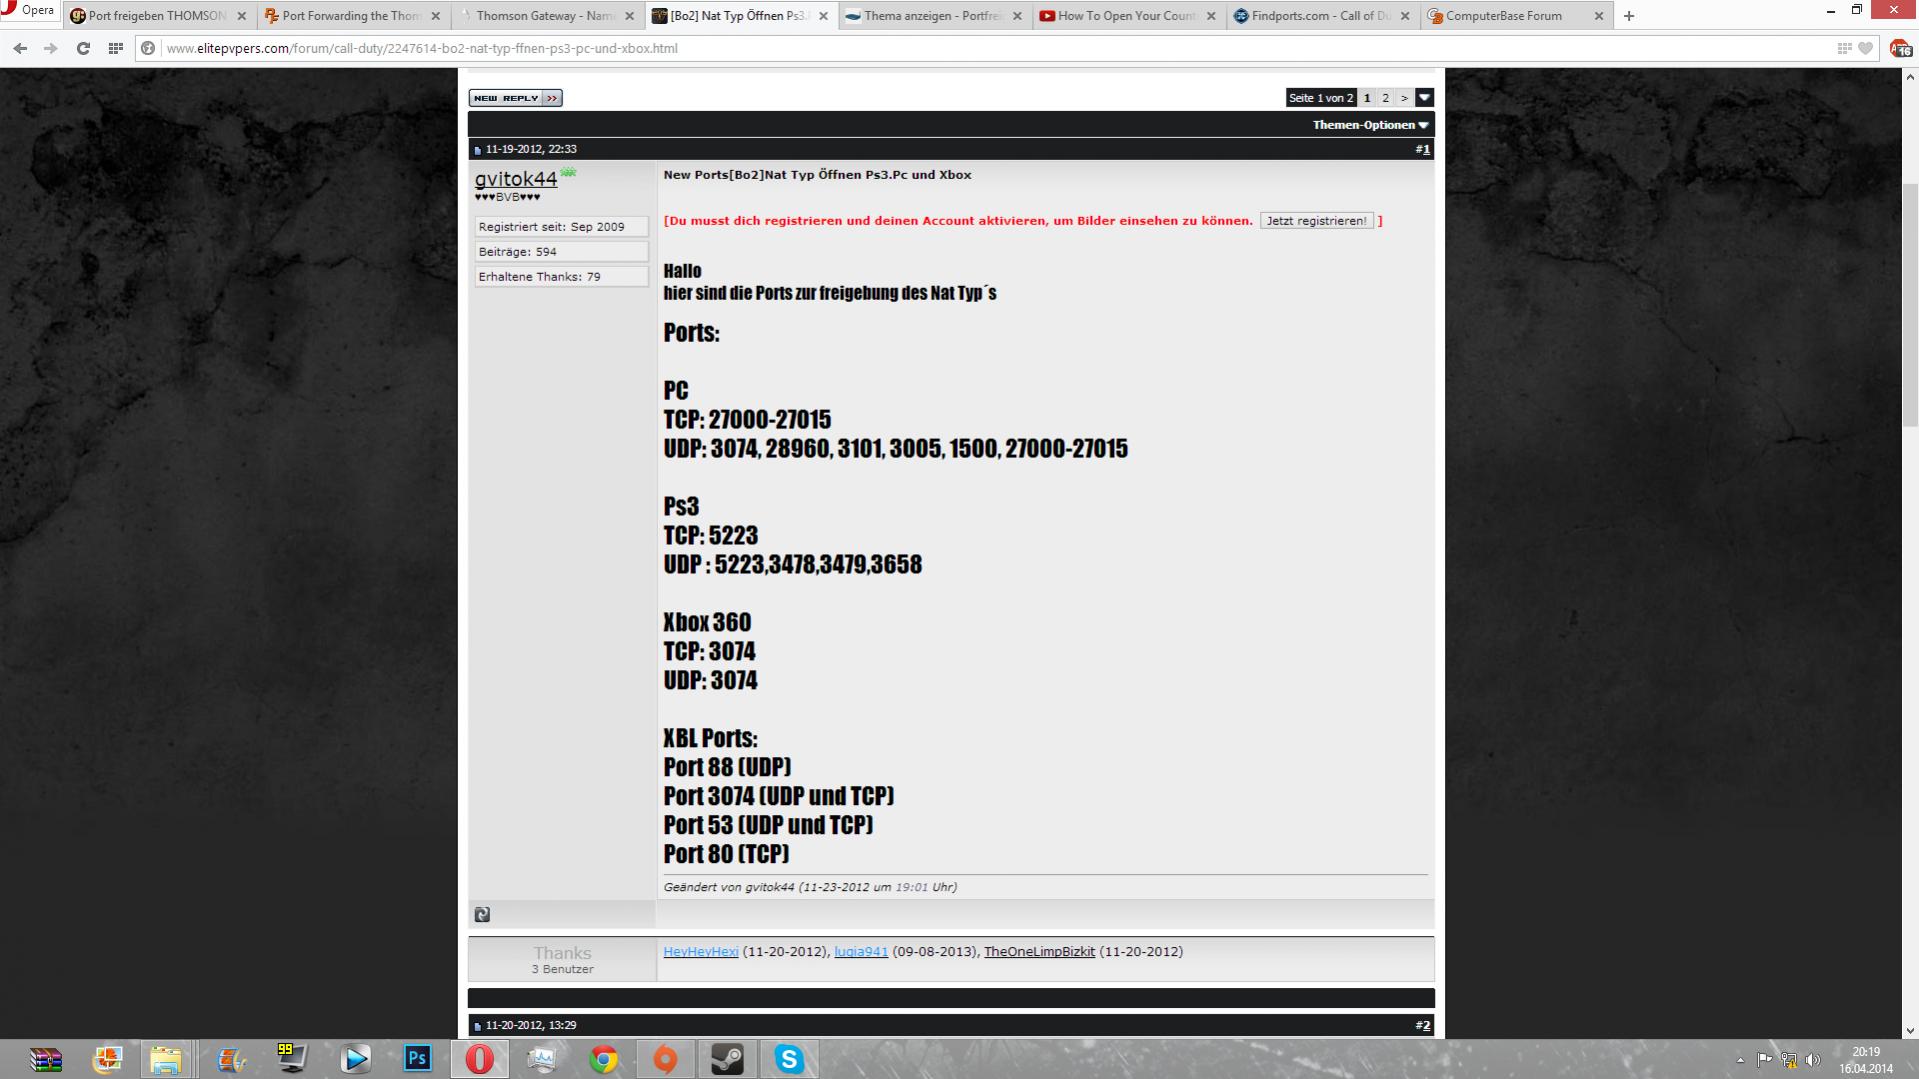Open a new tab with plus button

1629,16
